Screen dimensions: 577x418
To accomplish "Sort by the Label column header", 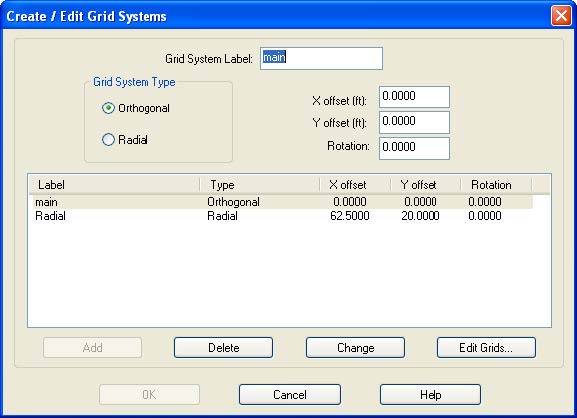I will coord(114,185).
